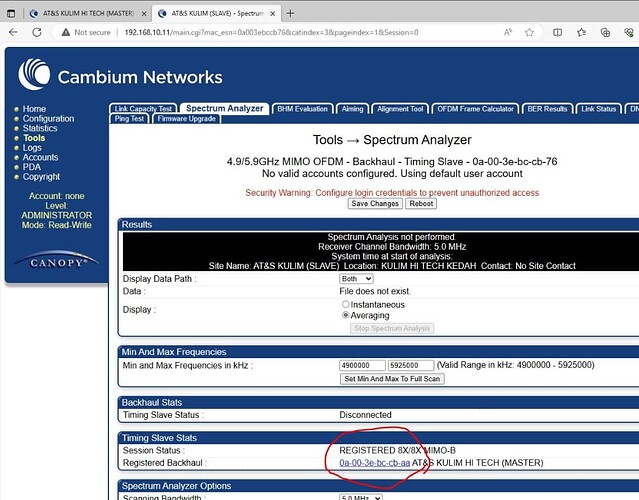Open Alignment Tool tab
The image size is (639, 500).
coord(400,109)
